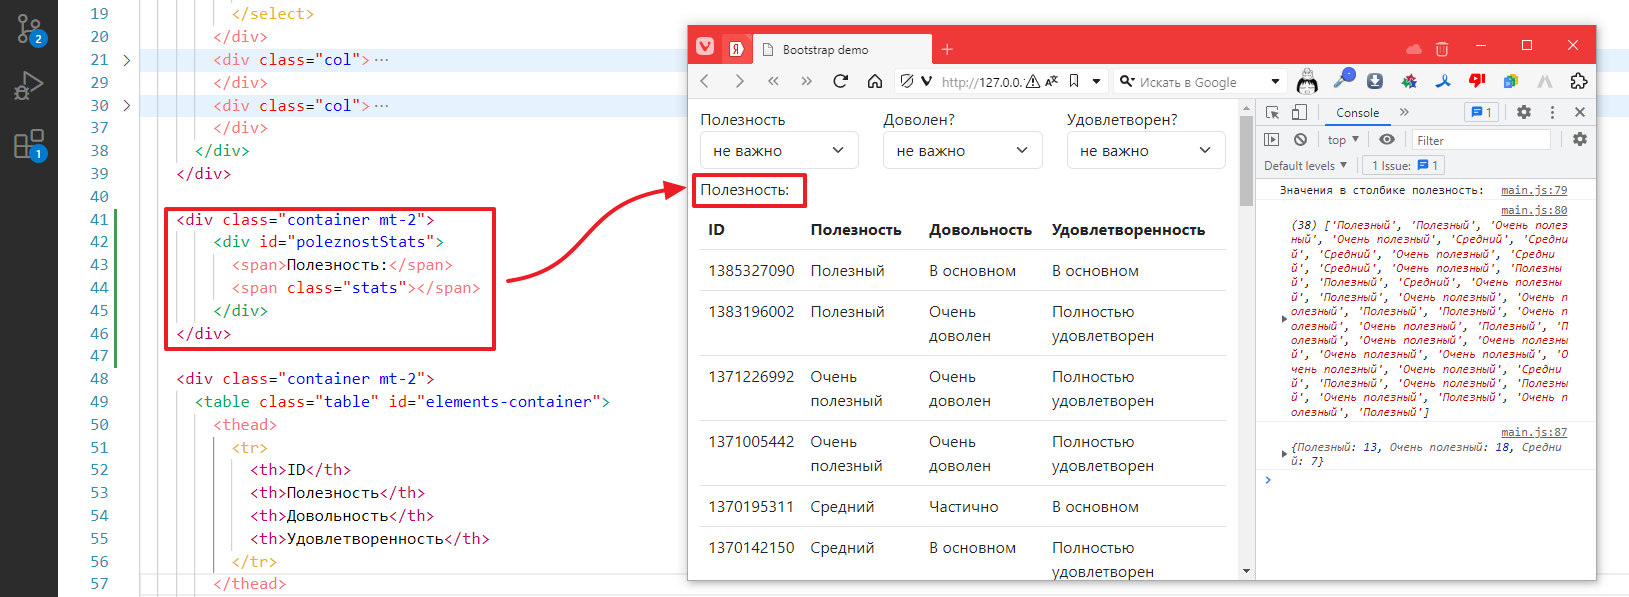Open the Default levels dropdown
This screenshot has height=597, width=1629.
click(1305, 166)
